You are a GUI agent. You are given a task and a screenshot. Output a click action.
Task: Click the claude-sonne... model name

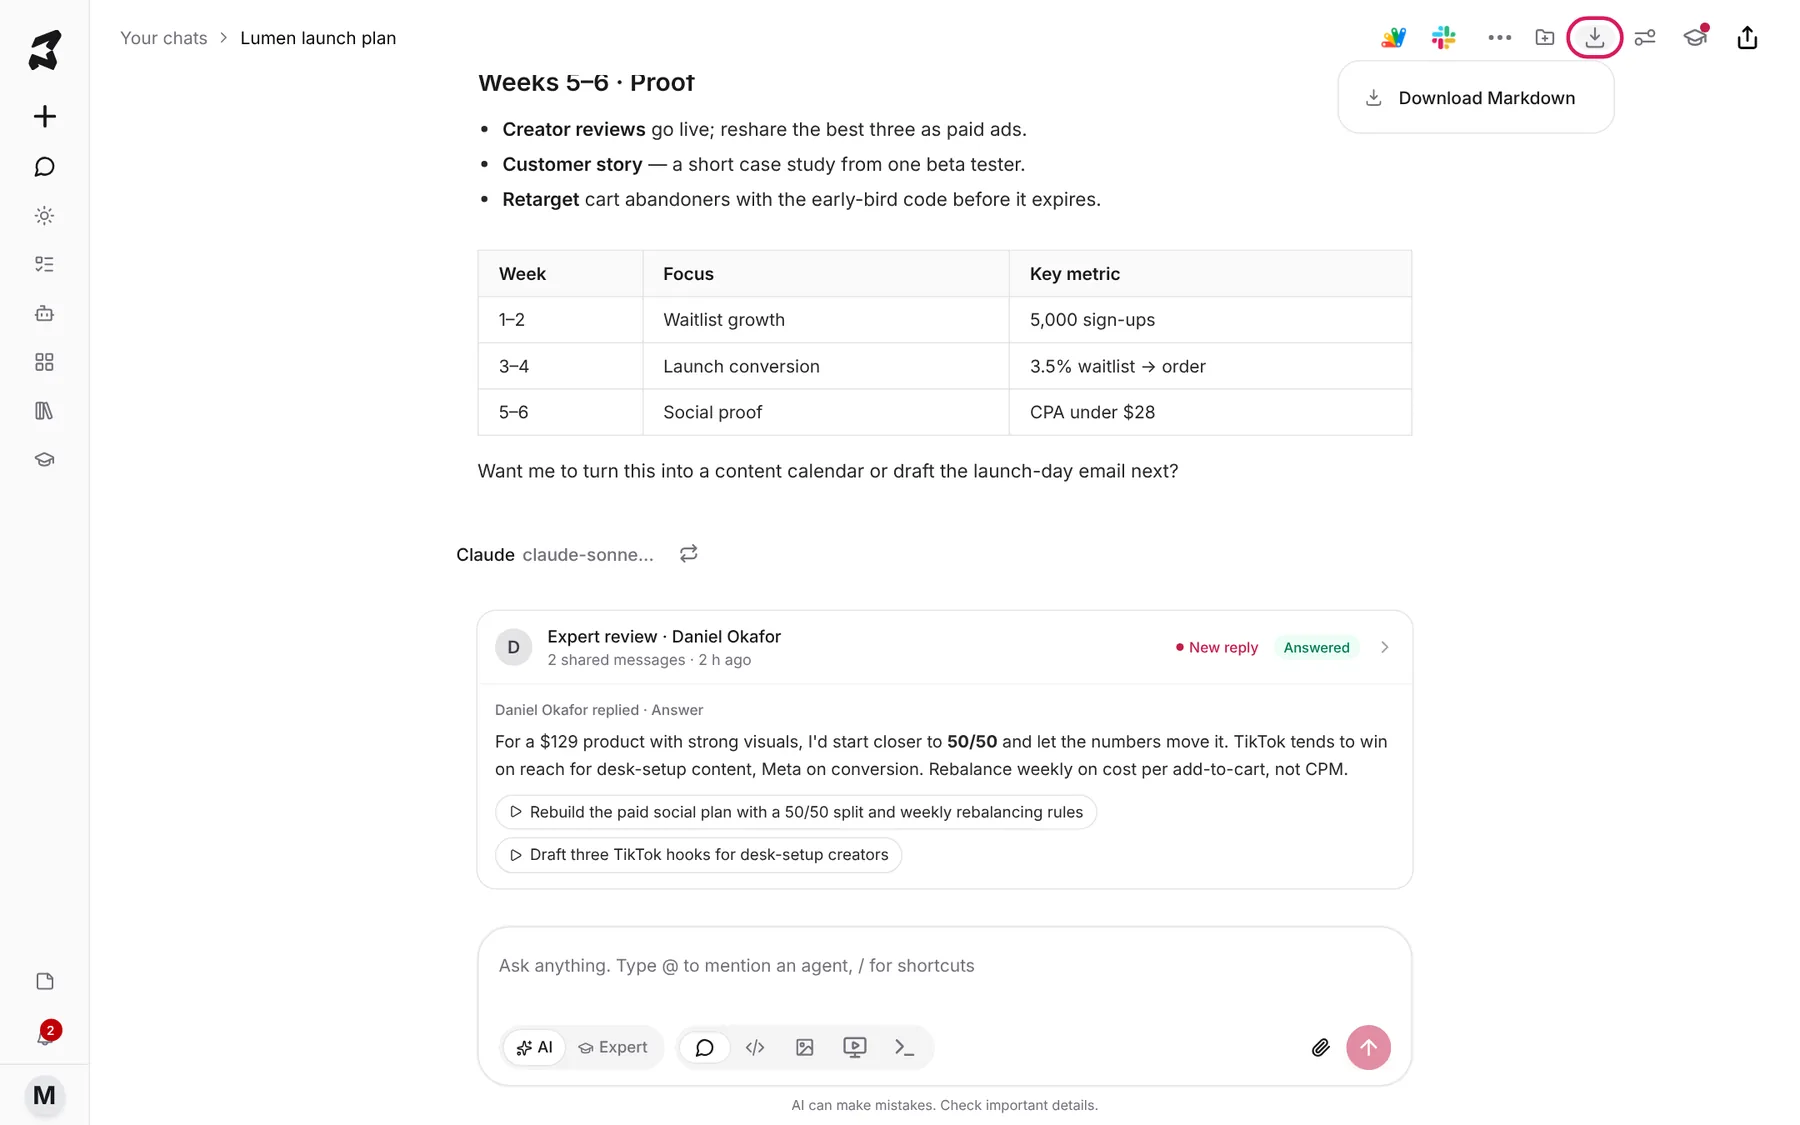[x=587, y=555]
